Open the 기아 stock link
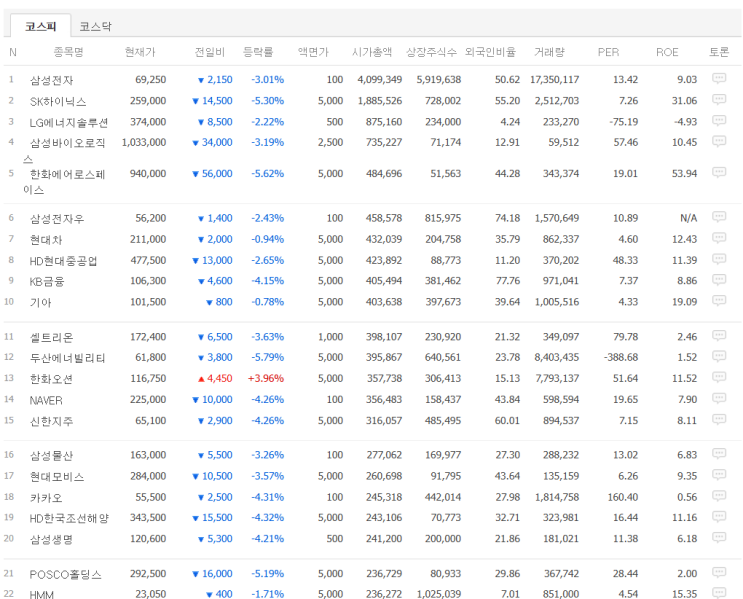This screenshot has height=599, width=743. point(40,302)
